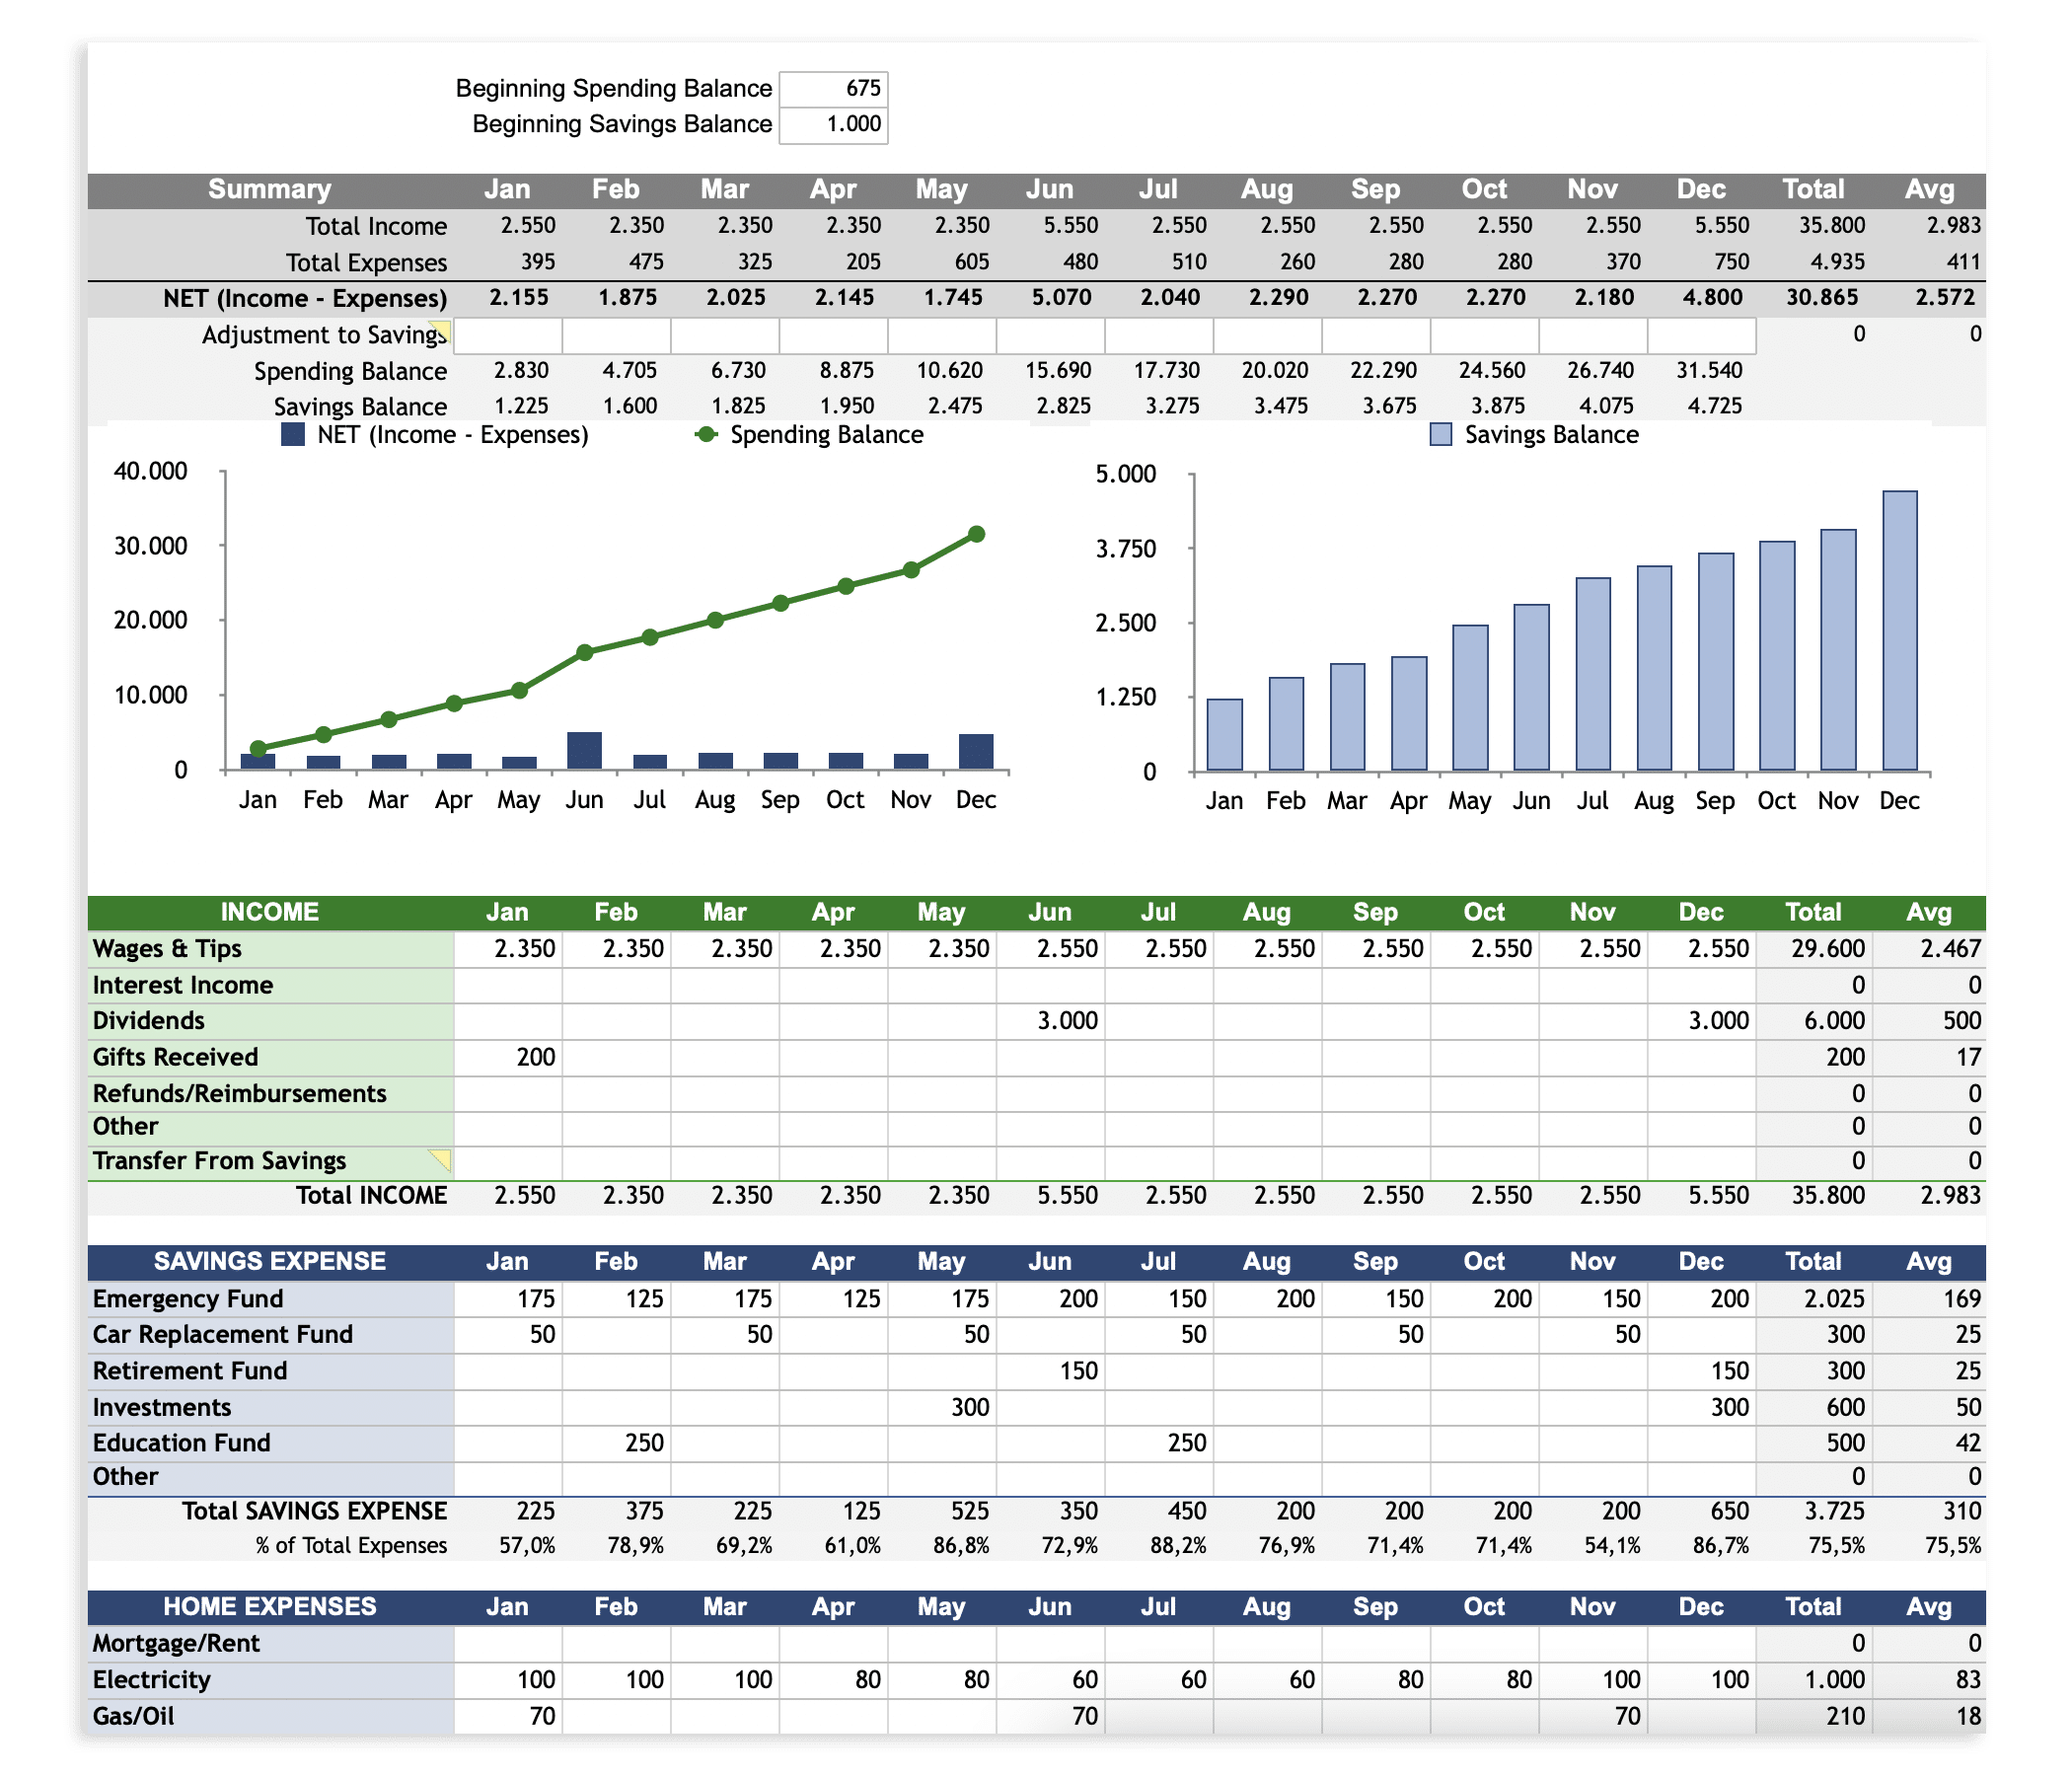
Task: Click the yellow comment marker on Transfer From Savings
Action: point(440,1159)
